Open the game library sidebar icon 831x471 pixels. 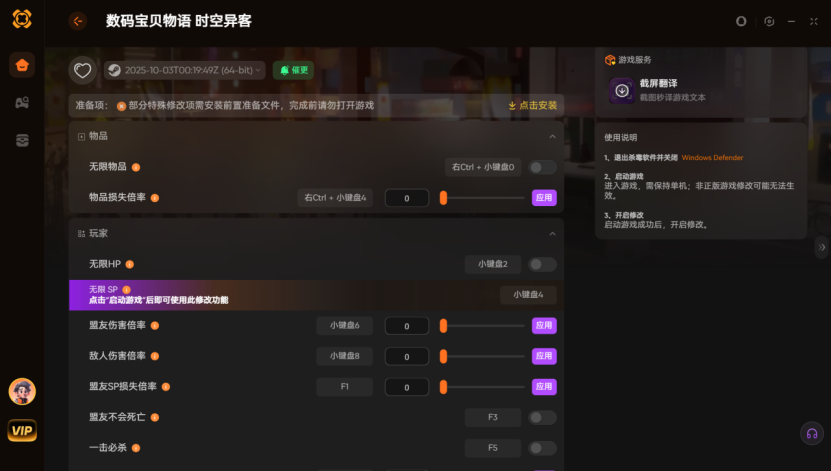pos(22,103)
